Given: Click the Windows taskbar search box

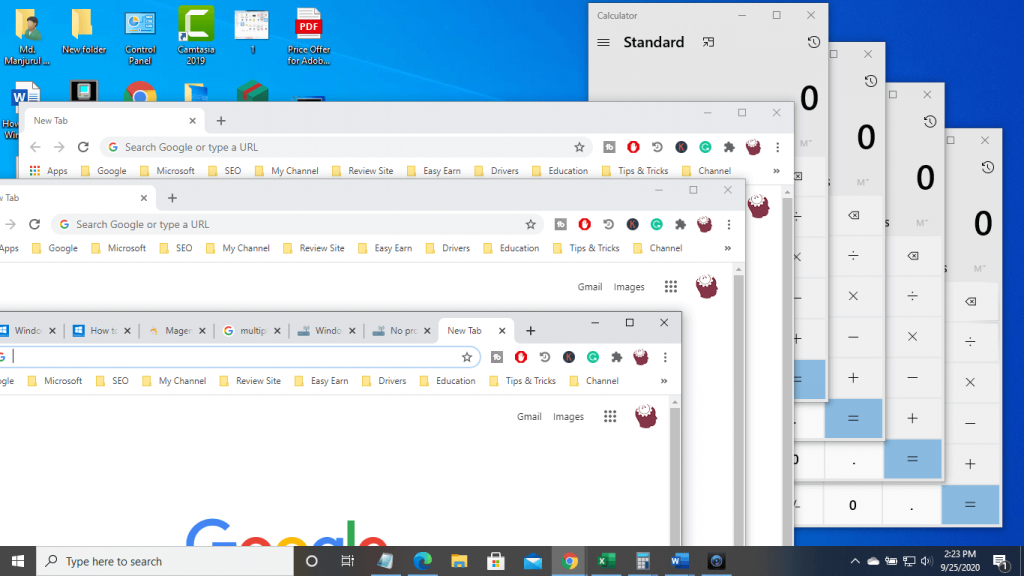Looking at the screenshot, I should tap(165, 561).
